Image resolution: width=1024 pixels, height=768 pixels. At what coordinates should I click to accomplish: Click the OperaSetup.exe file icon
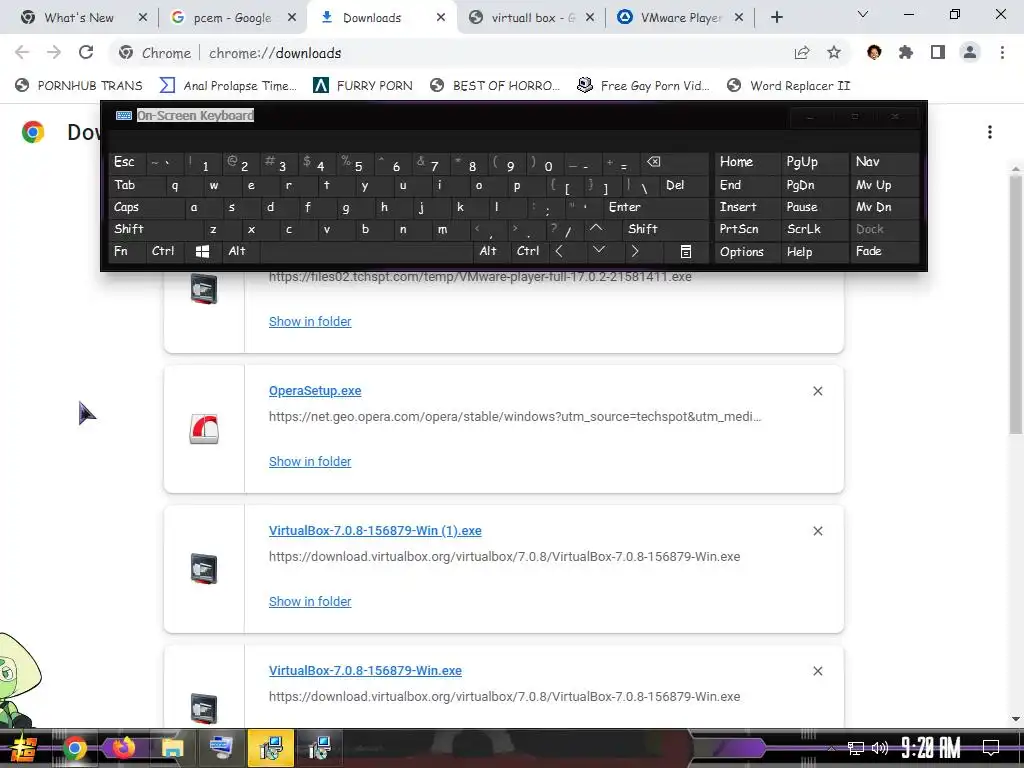204,429
